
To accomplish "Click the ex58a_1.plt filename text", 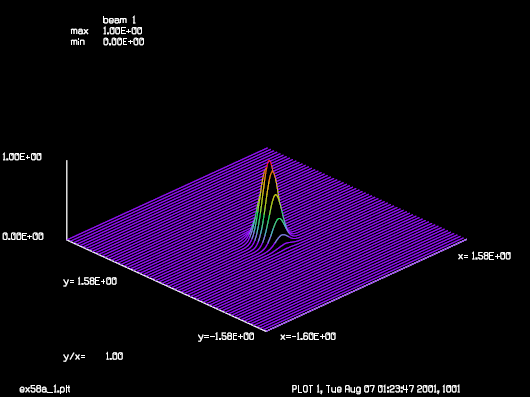I will pos(45,389).
